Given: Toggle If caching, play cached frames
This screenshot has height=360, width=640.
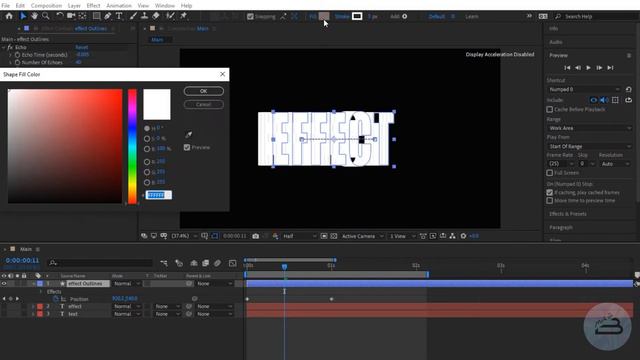Looking at the screenshot, I should (550, 192).
